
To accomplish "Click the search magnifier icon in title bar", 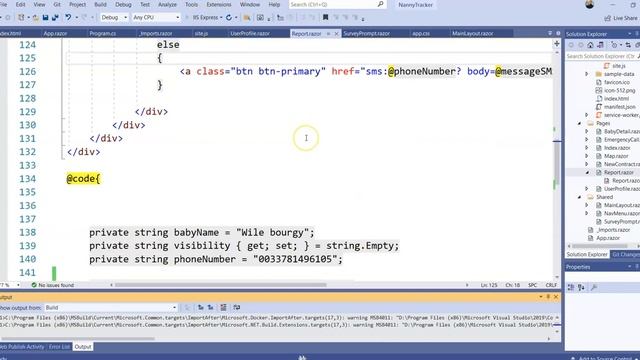I will [x=380, y=4].
